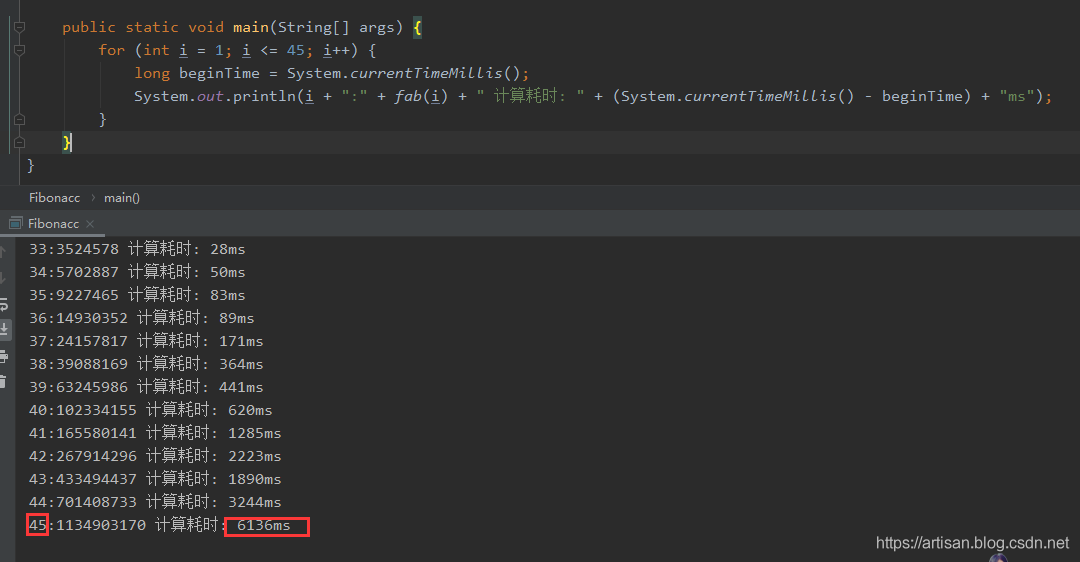The width and height of the screenshot is (1080, 562).
Task: Click the scroll up arrow in console toolbar
Action: tap(4, 251)
